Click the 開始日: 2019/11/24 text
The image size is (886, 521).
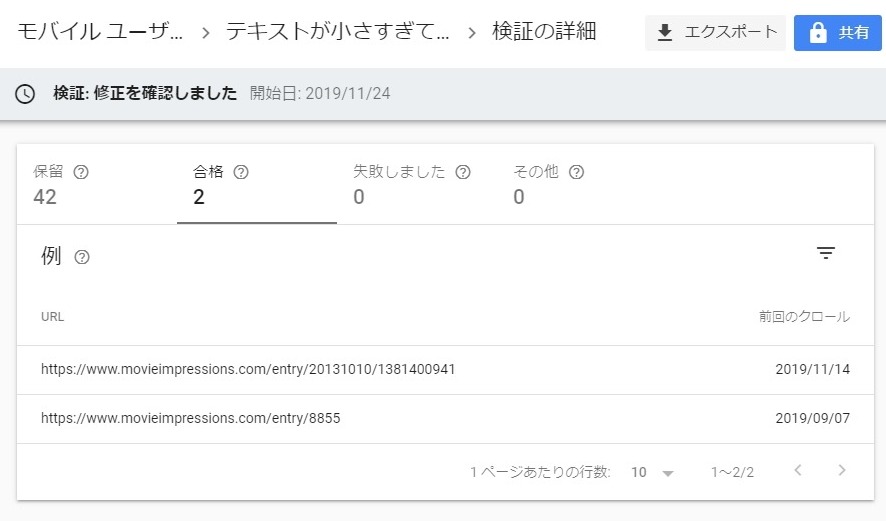tap(320, 94)
